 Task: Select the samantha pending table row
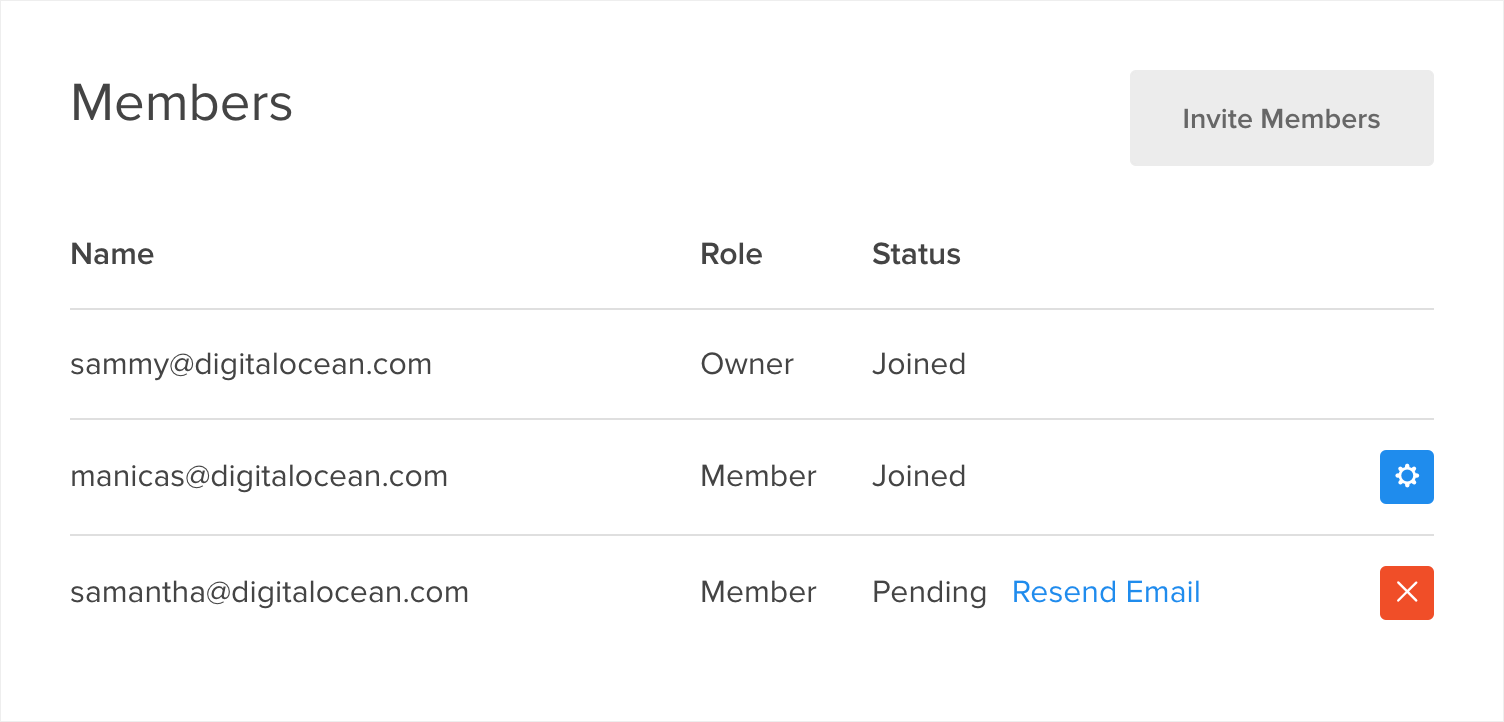pyautogui.click(x=752, y=593)
